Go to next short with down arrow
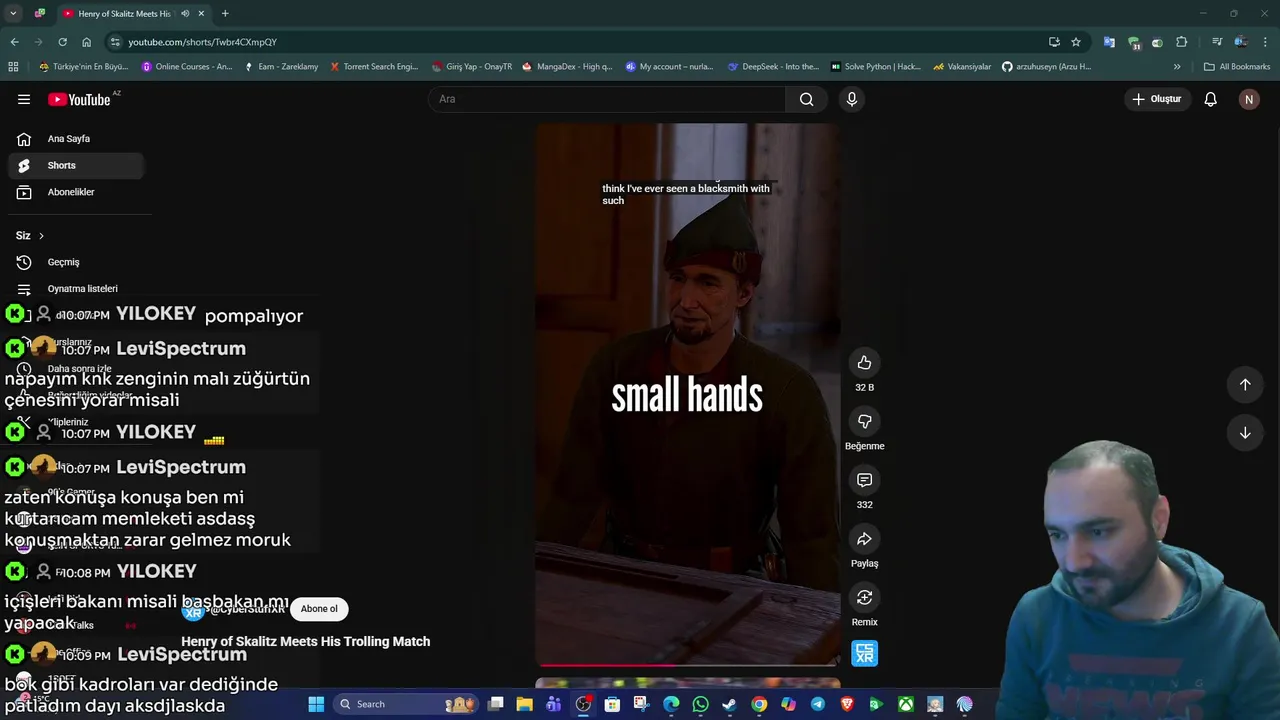The height and width of the screenshot is (720, 1280). tap(1245, 433)
